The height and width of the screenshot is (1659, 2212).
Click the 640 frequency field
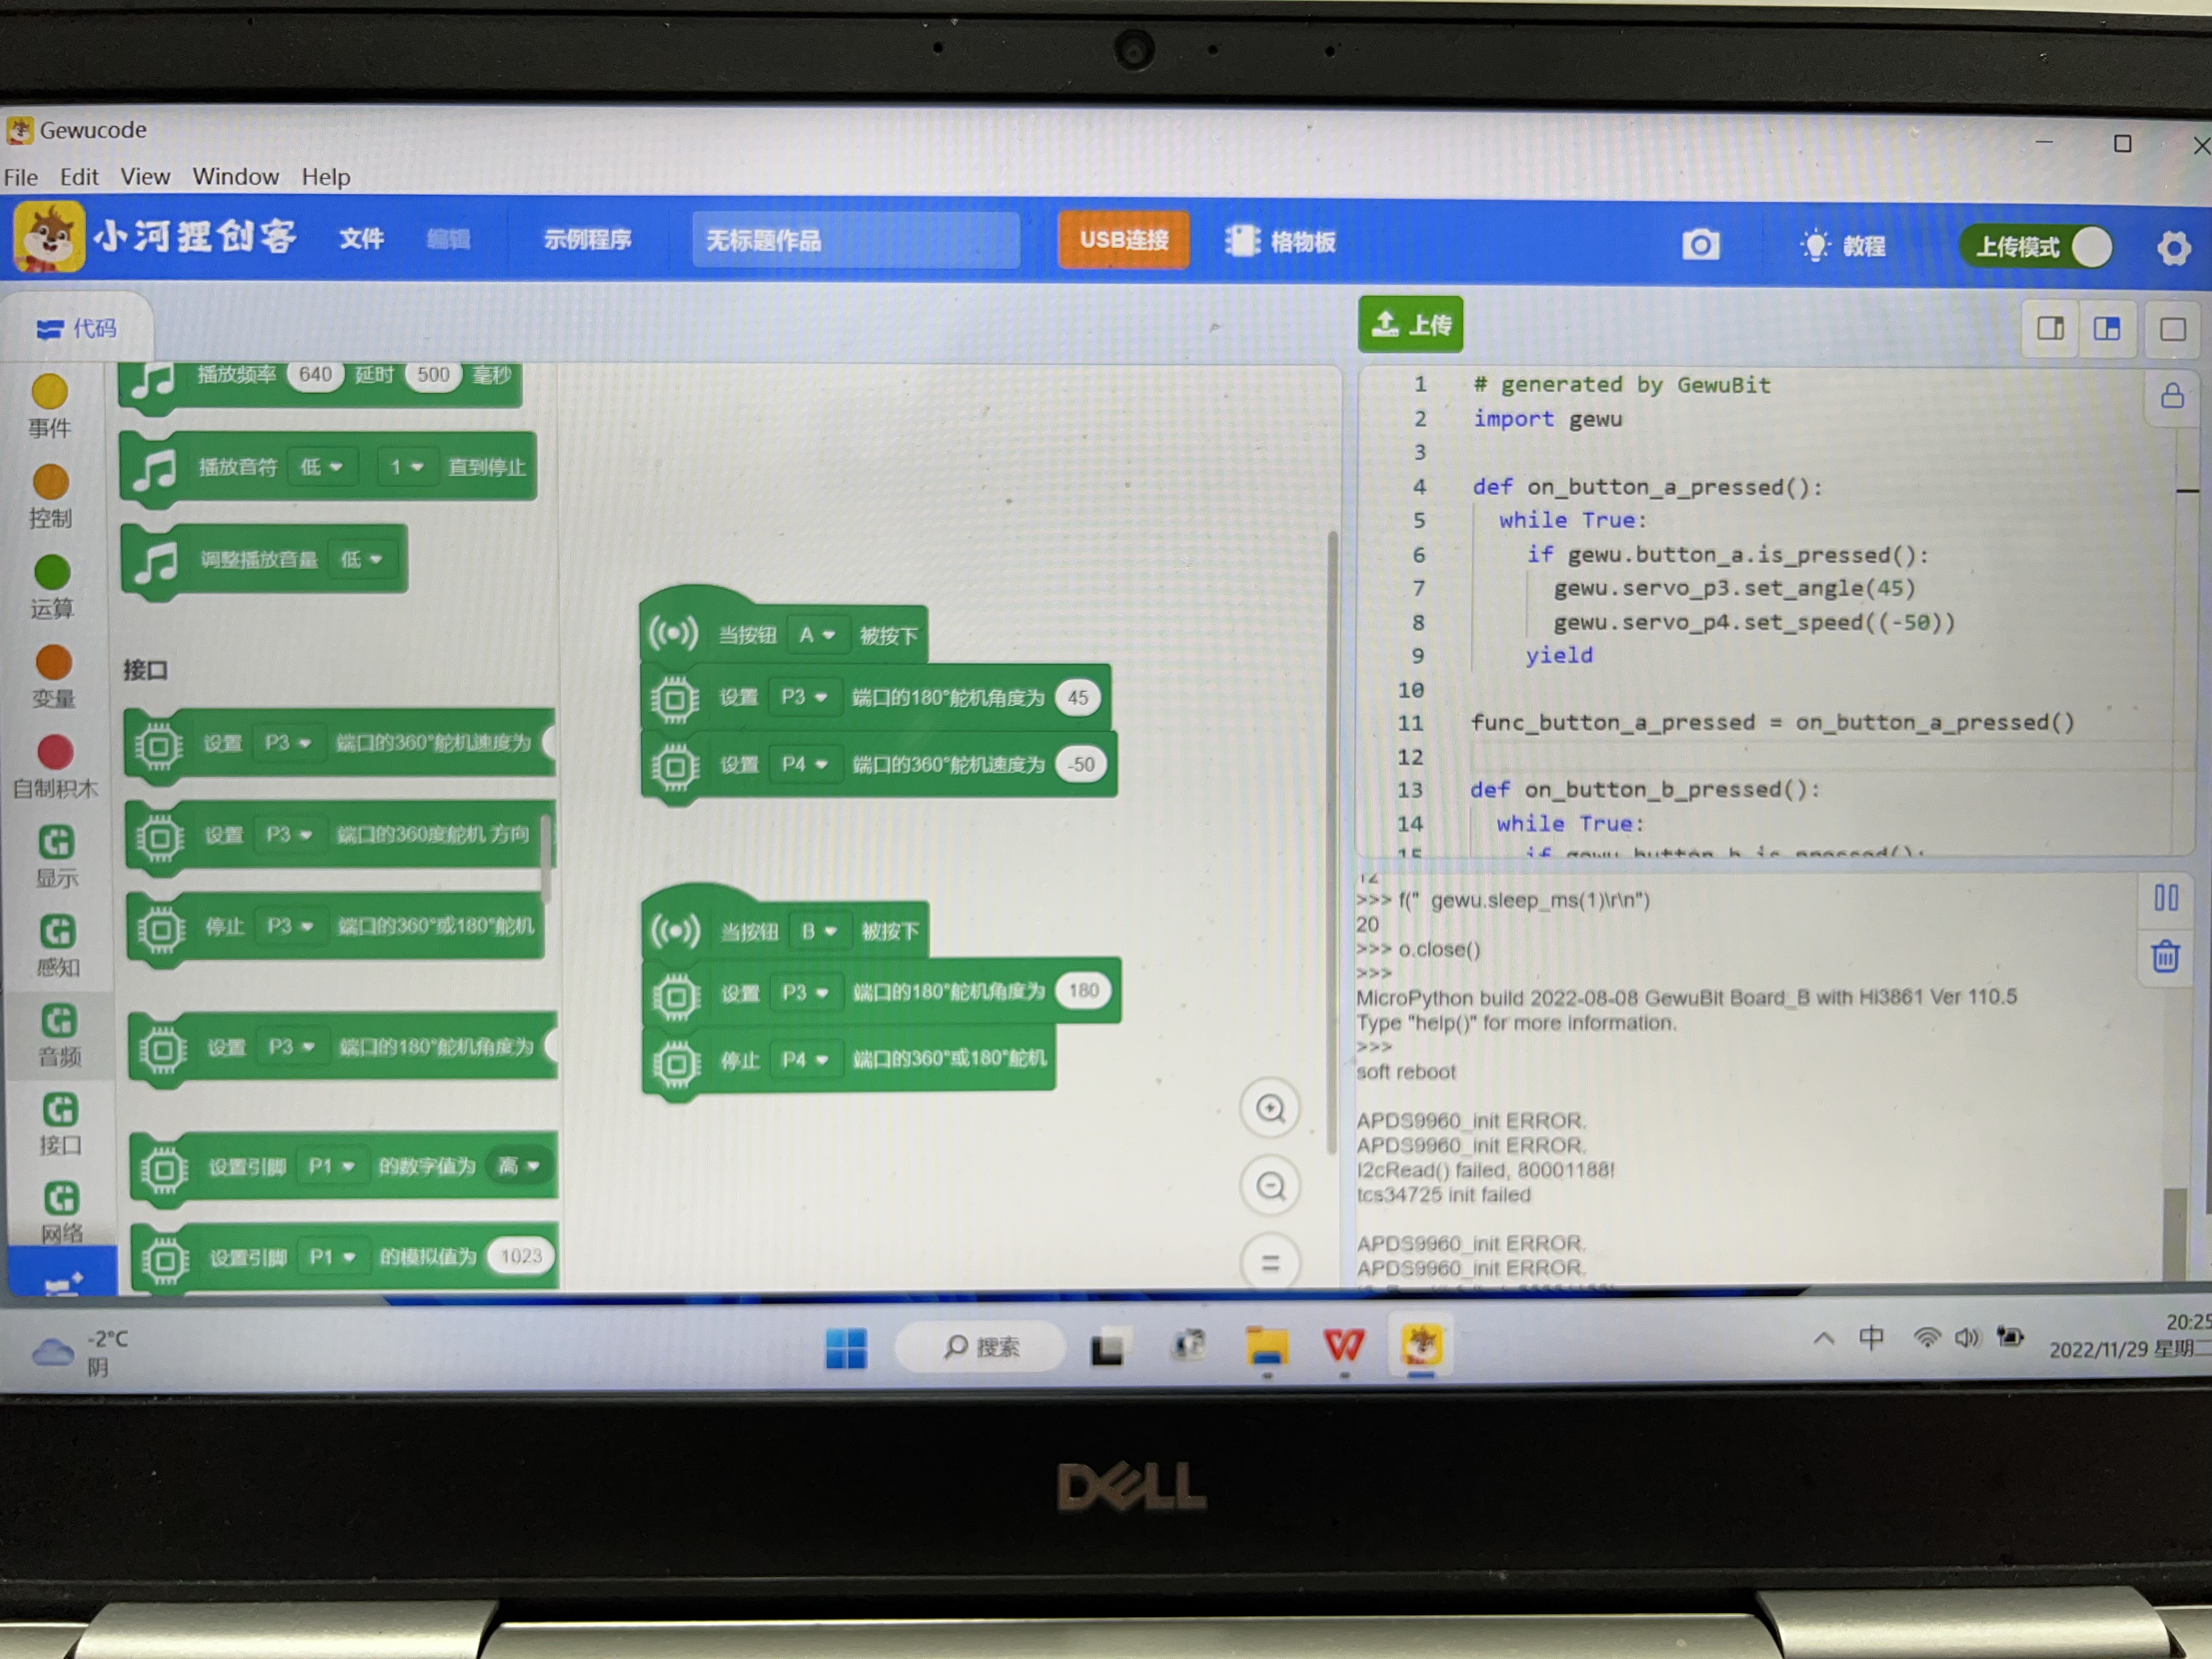315,375
